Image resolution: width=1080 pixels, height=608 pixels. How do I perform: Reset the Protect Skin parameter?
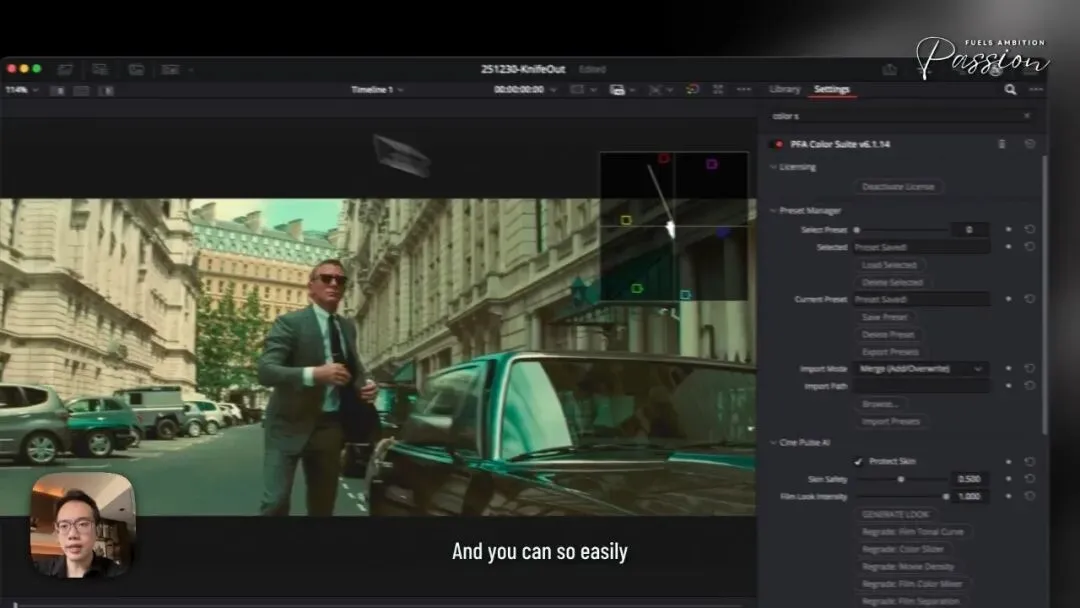click(1030, 461)
